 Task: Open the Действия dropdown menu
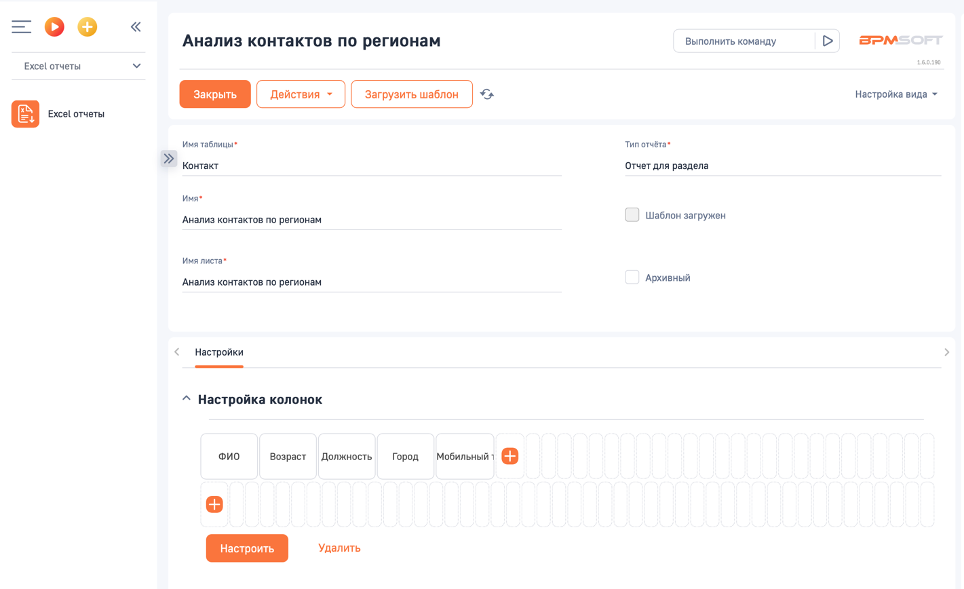coord(301,94)
